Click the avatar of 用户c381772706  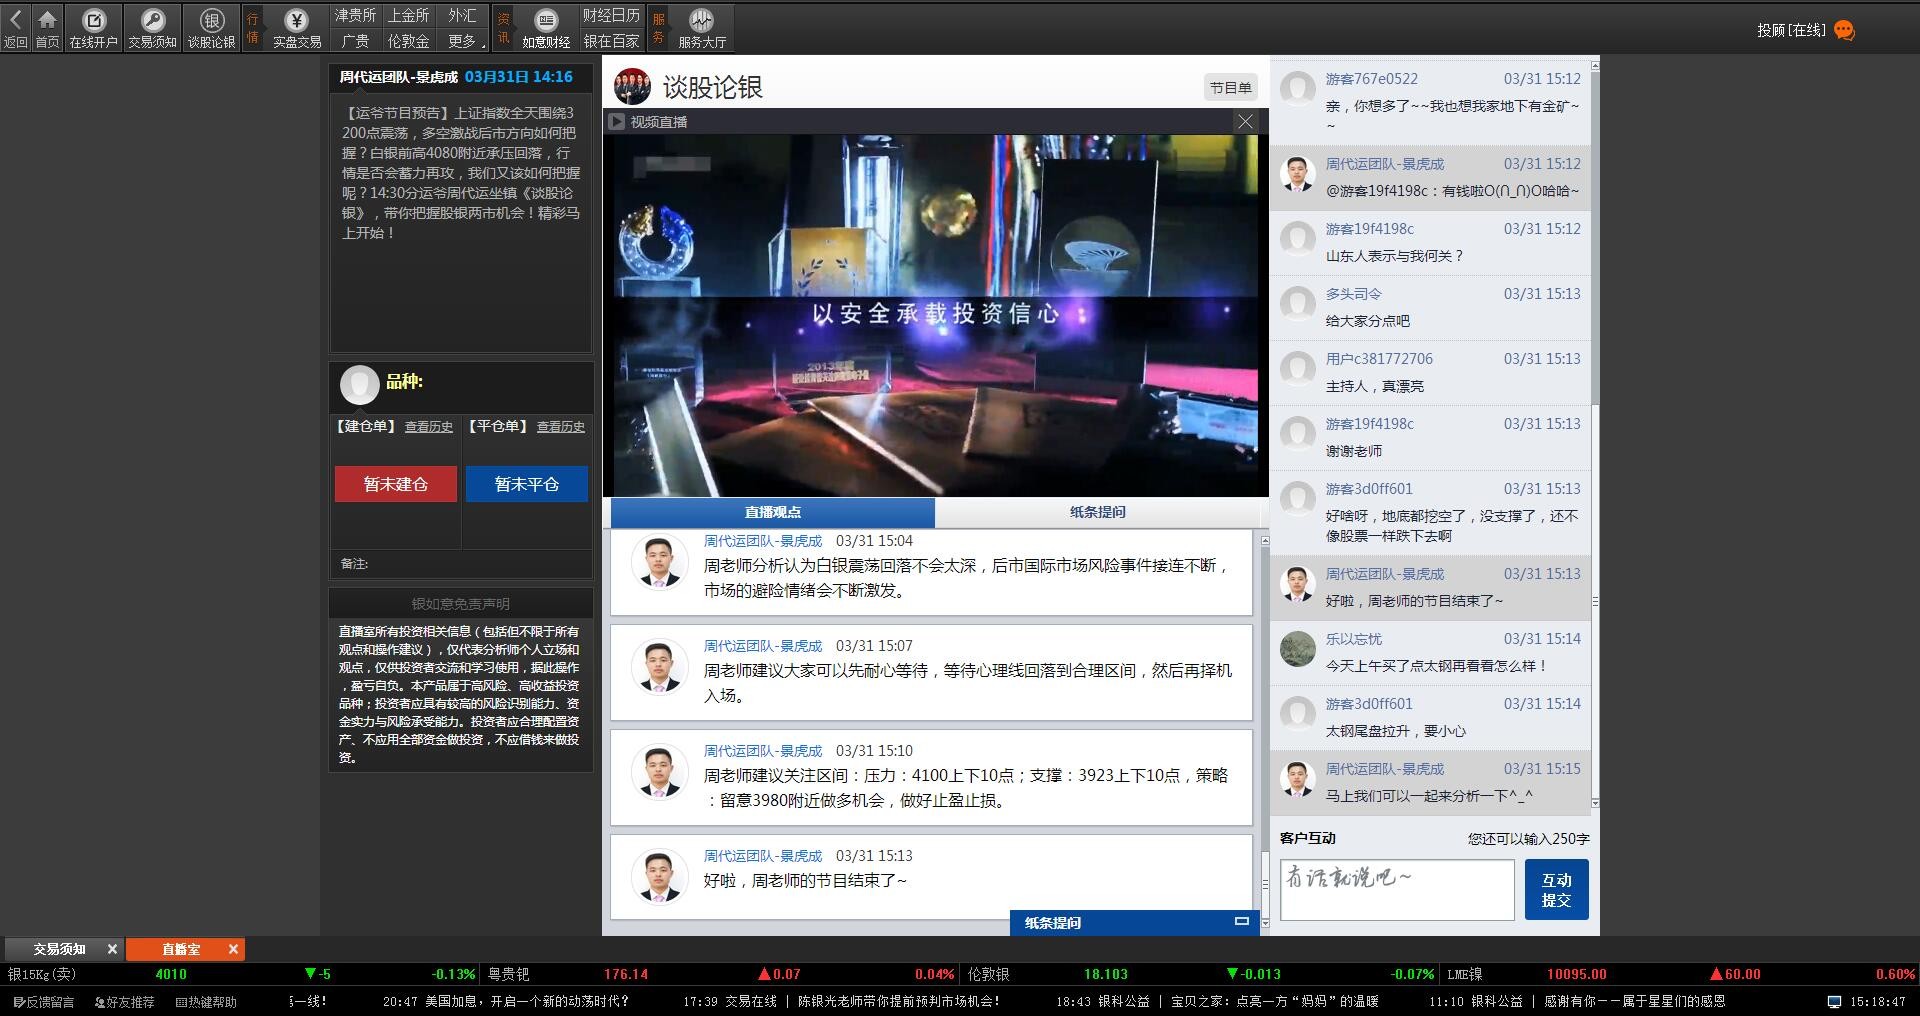[x=1298, y=369]
